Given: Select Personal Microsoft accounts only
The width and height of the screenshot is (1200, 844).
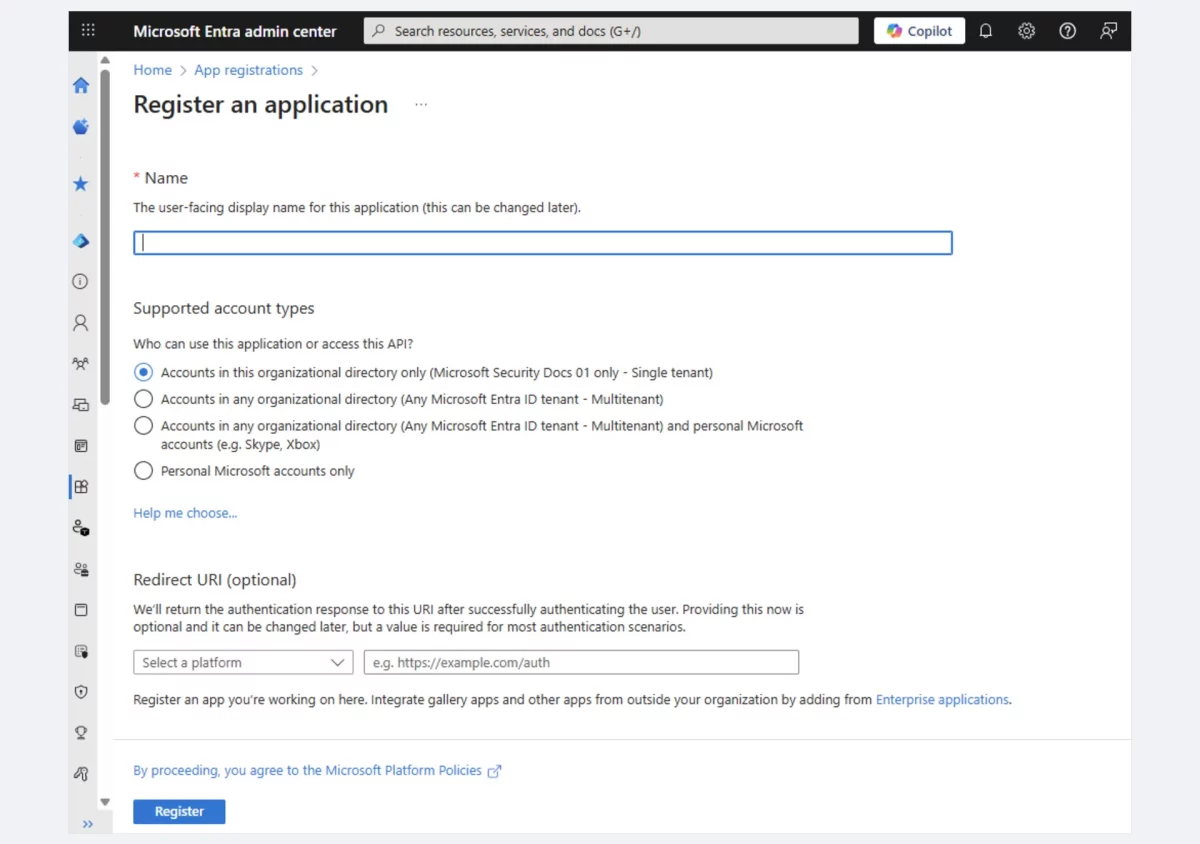Looking at the screenshot, I should pyautogui.click(x=143, y=471).
